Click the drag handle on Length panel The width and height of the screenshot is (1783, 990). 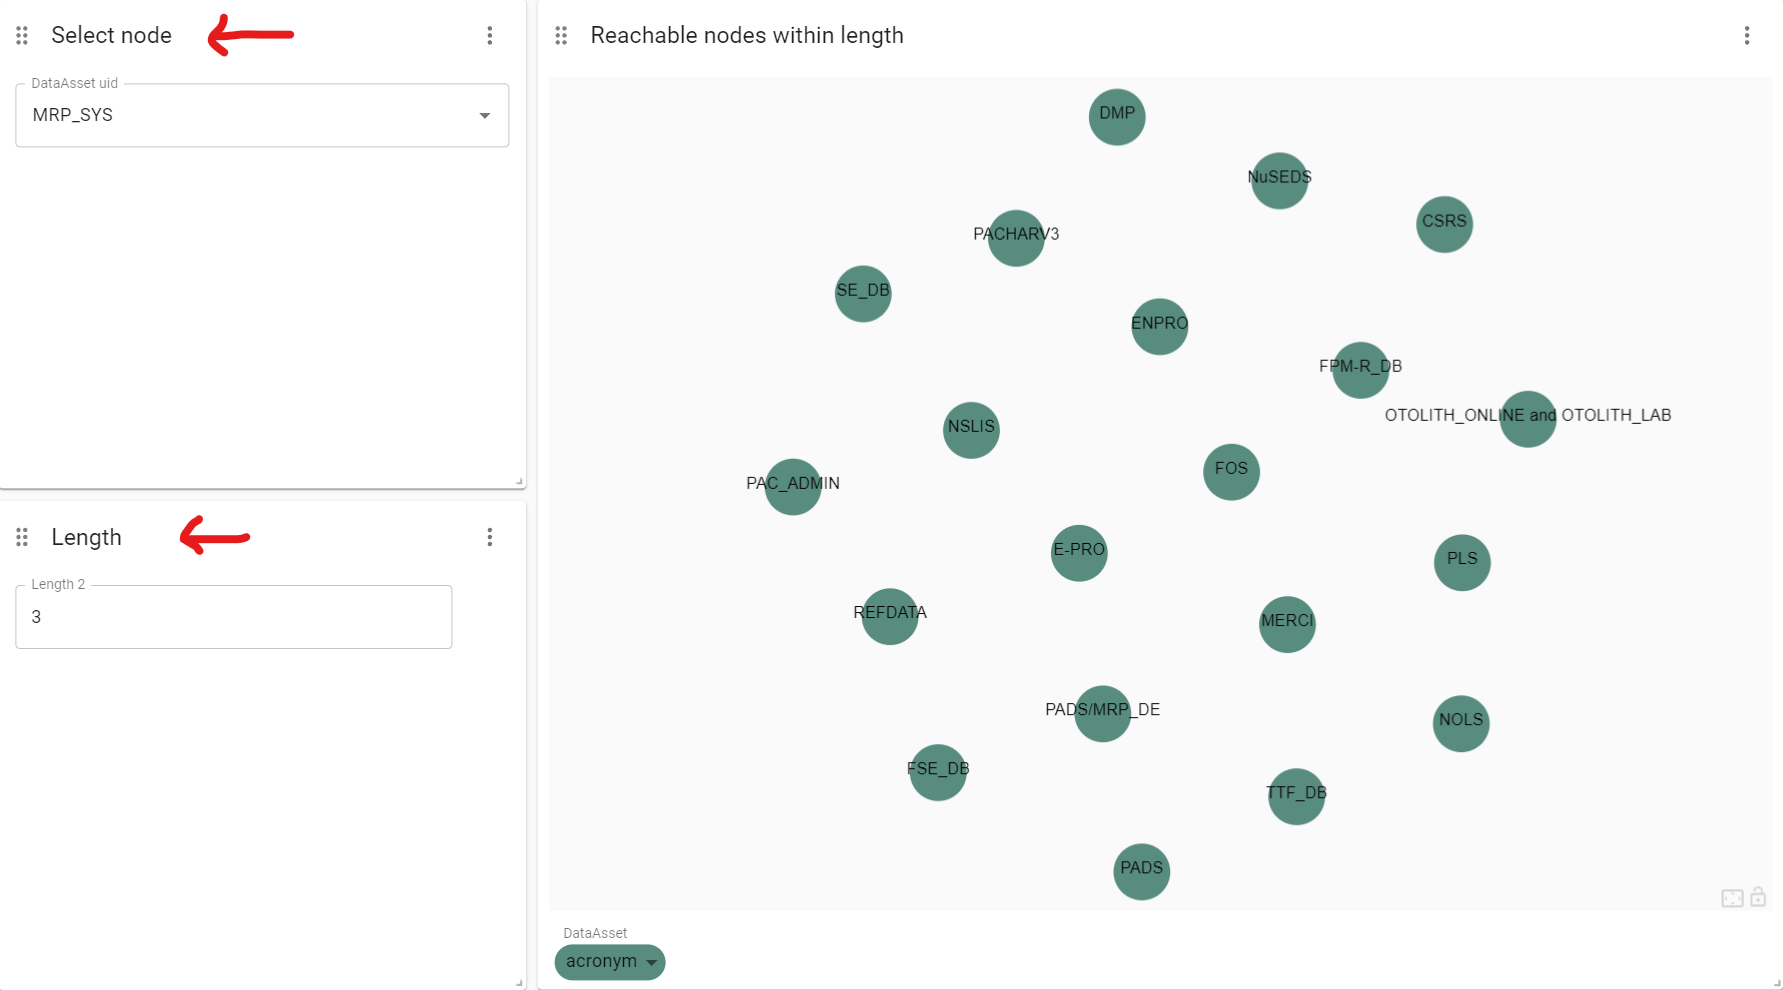pos(21,537)
